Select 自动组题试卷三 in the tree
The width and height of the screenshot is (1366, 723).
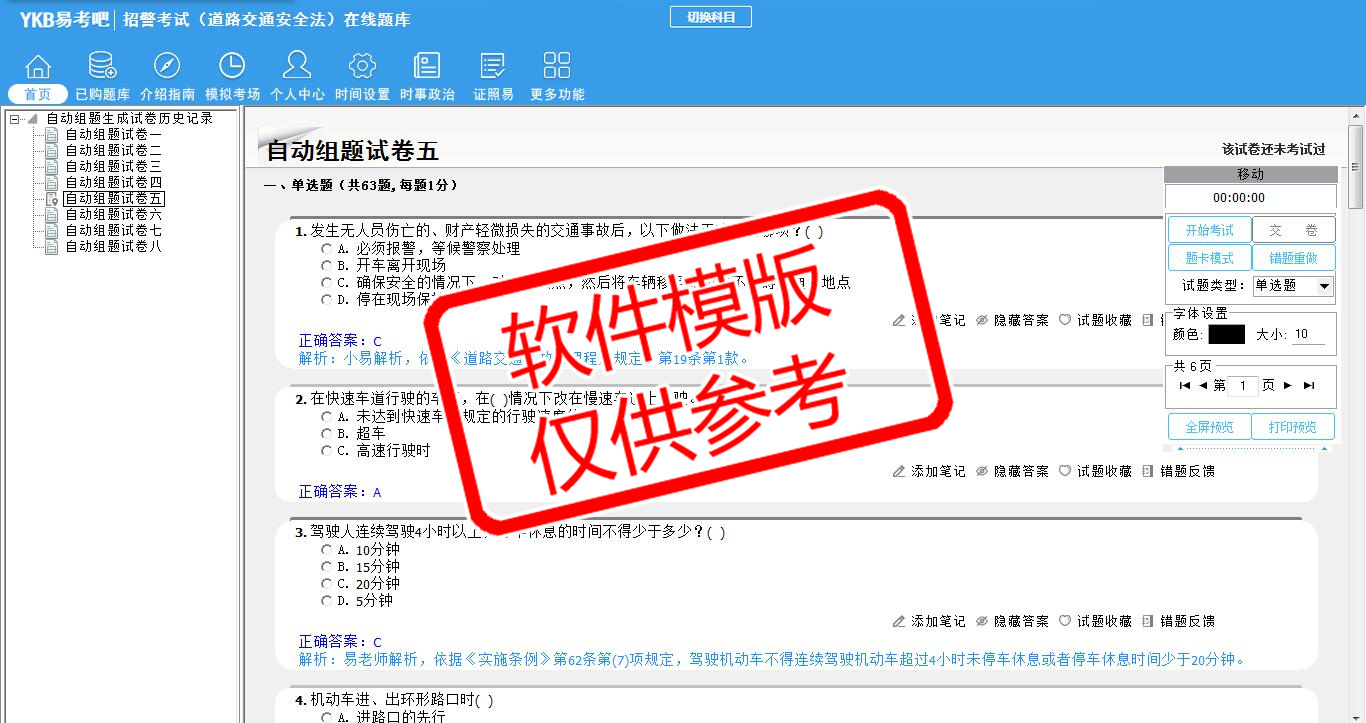click(x=113, y=167)
